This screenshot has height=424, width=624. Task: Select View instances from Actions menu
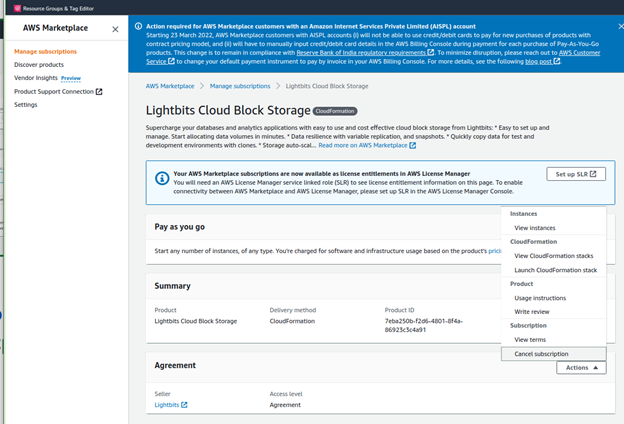534,228
